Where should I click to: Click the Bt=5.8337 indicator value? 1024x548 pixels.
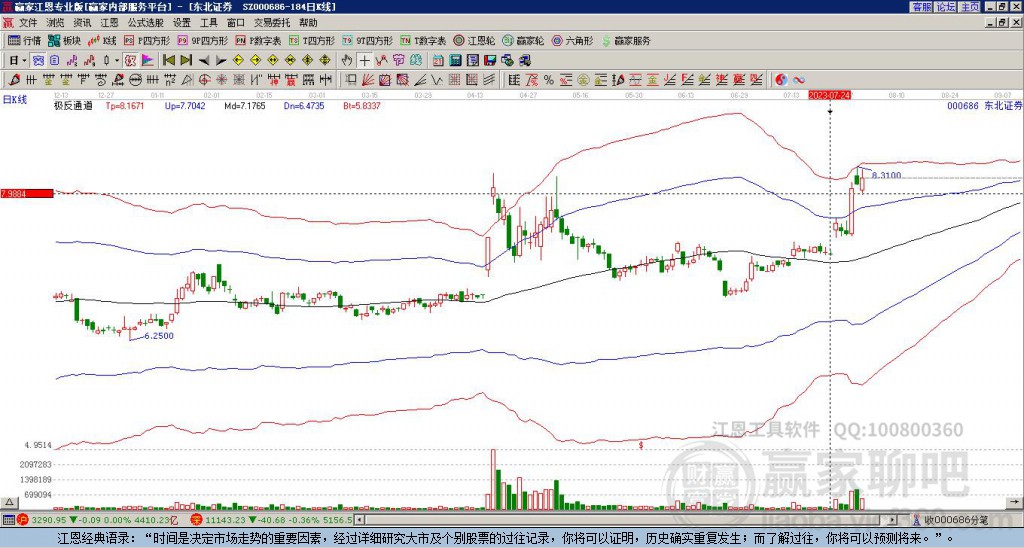point(362,105)
